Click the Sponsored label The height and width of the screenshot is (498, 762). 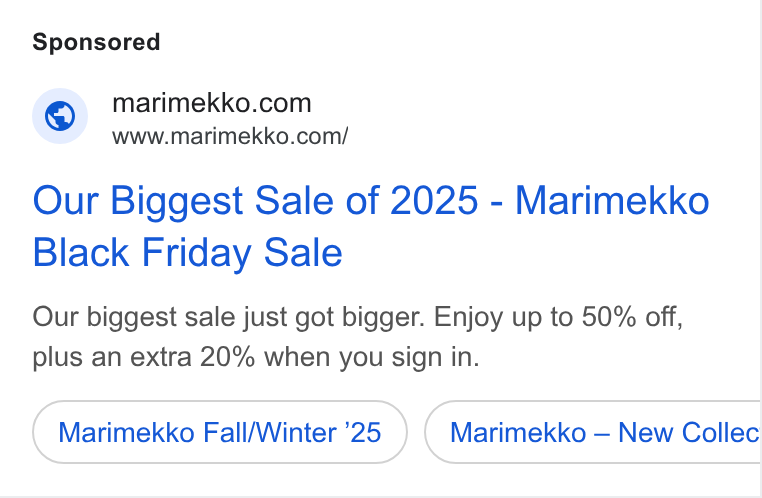coord(96,42)
